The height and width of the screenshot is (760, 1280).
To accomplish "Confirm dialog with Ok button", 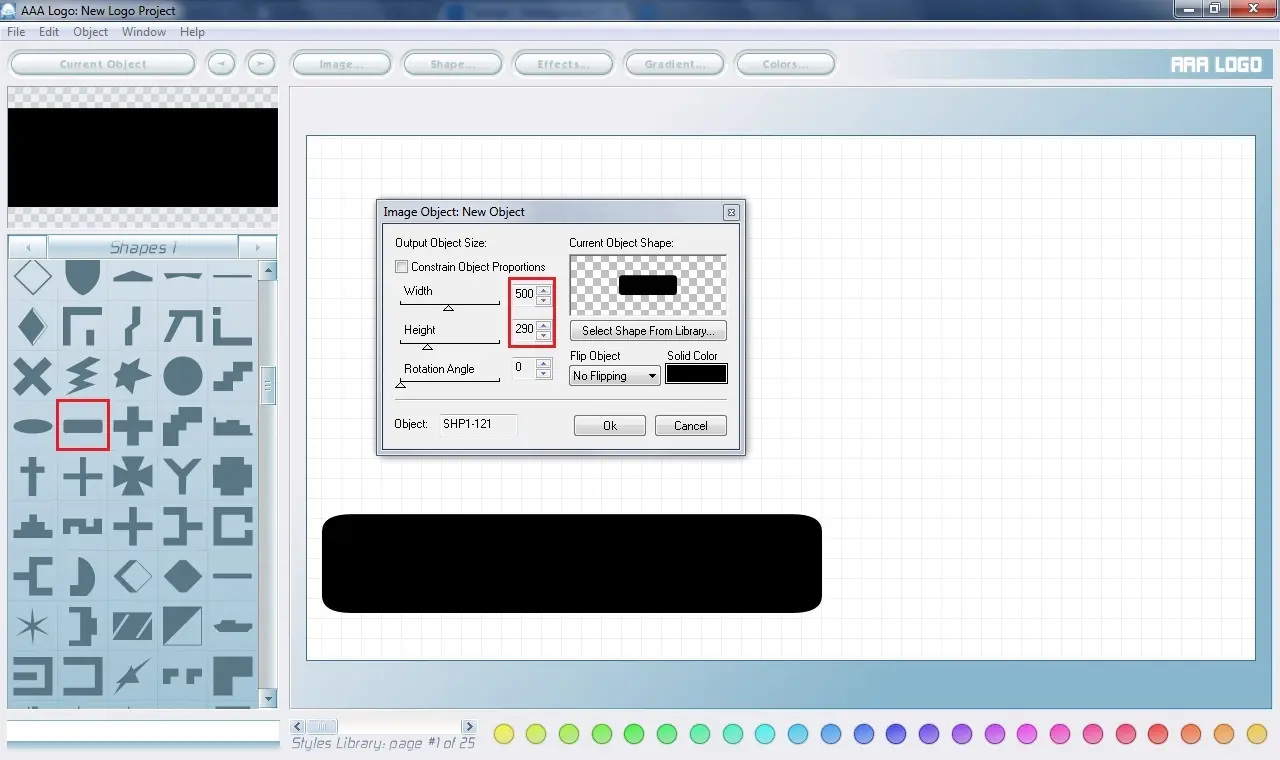I will click(x=610, y=426).
